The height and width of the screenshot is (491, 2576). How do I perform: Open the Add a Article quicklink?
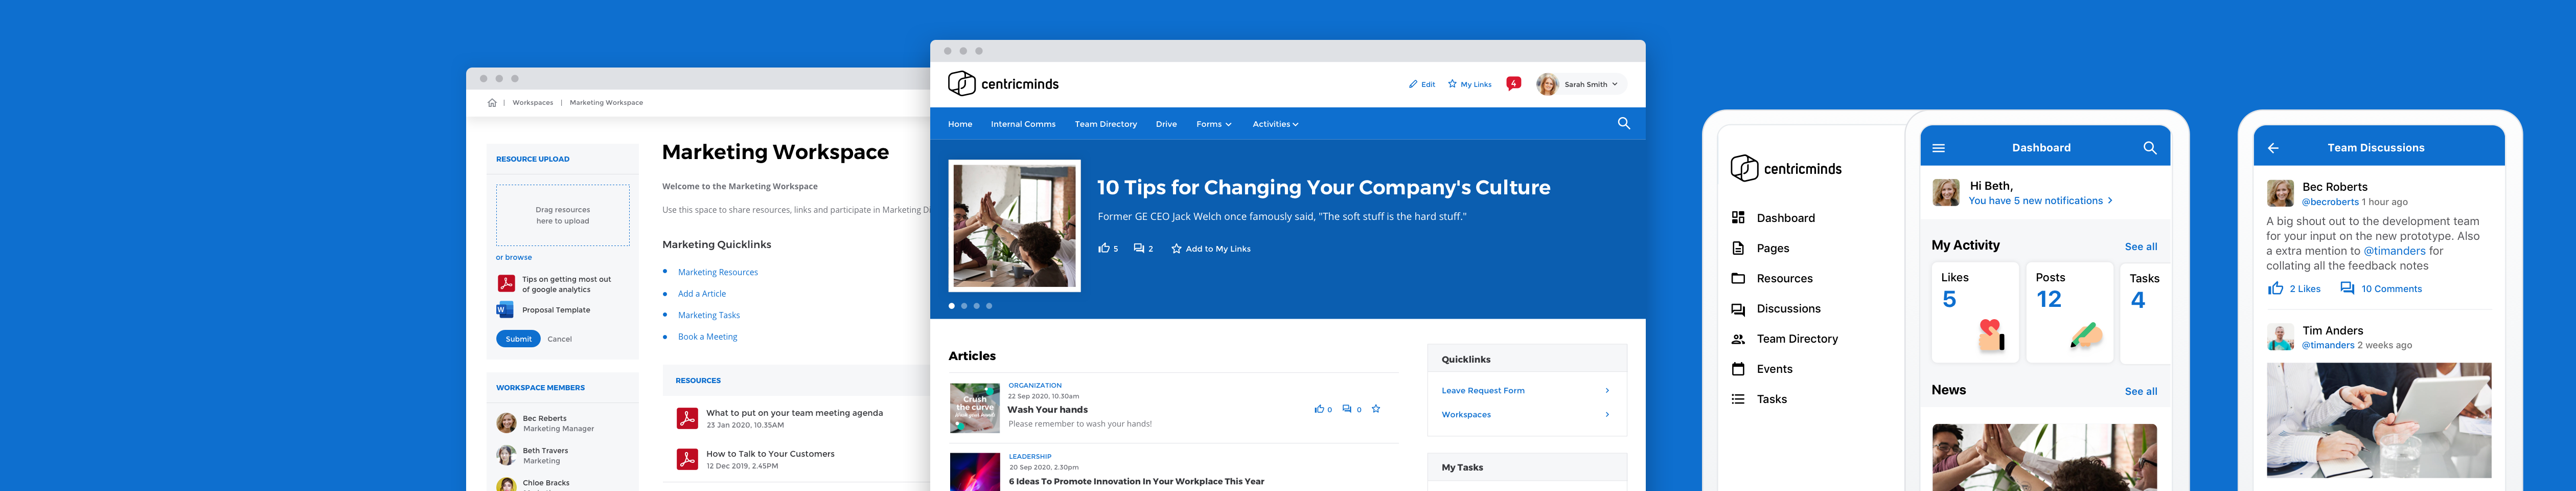702,294
